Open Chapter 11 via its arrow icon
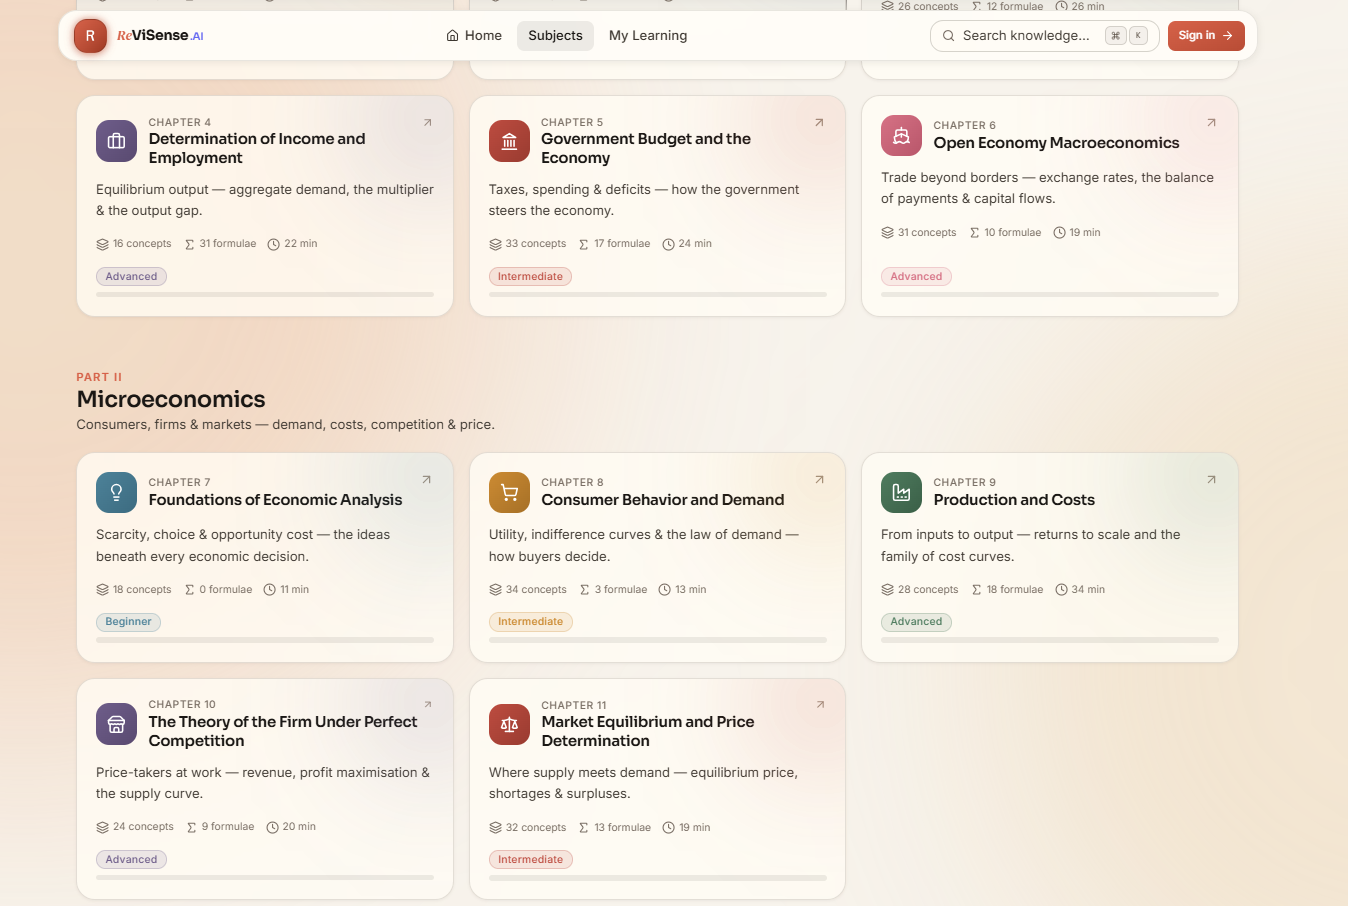Screen dimensions: 1348x906 pyautogui.click(x=819, y=705)
